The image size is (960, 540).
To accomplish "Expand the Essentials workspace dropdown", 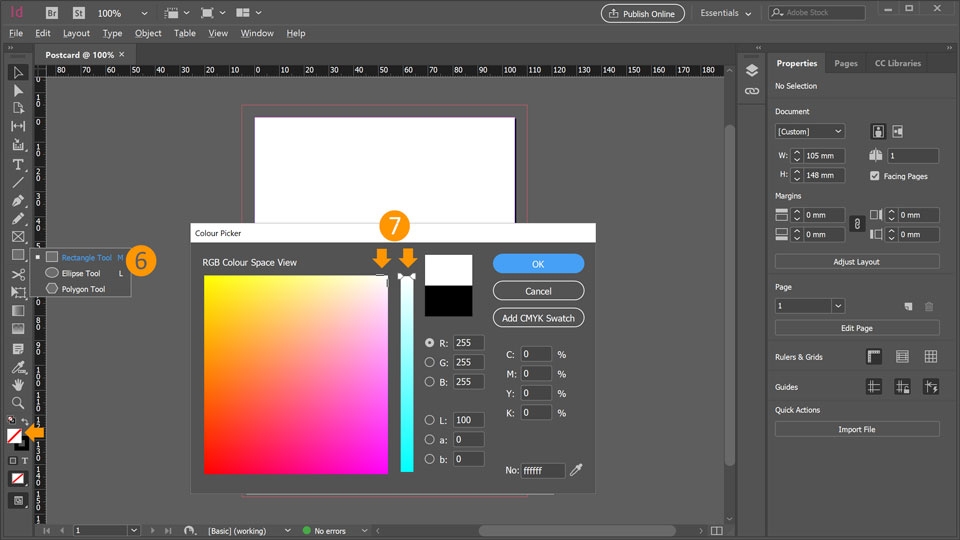I will (726, 13).
